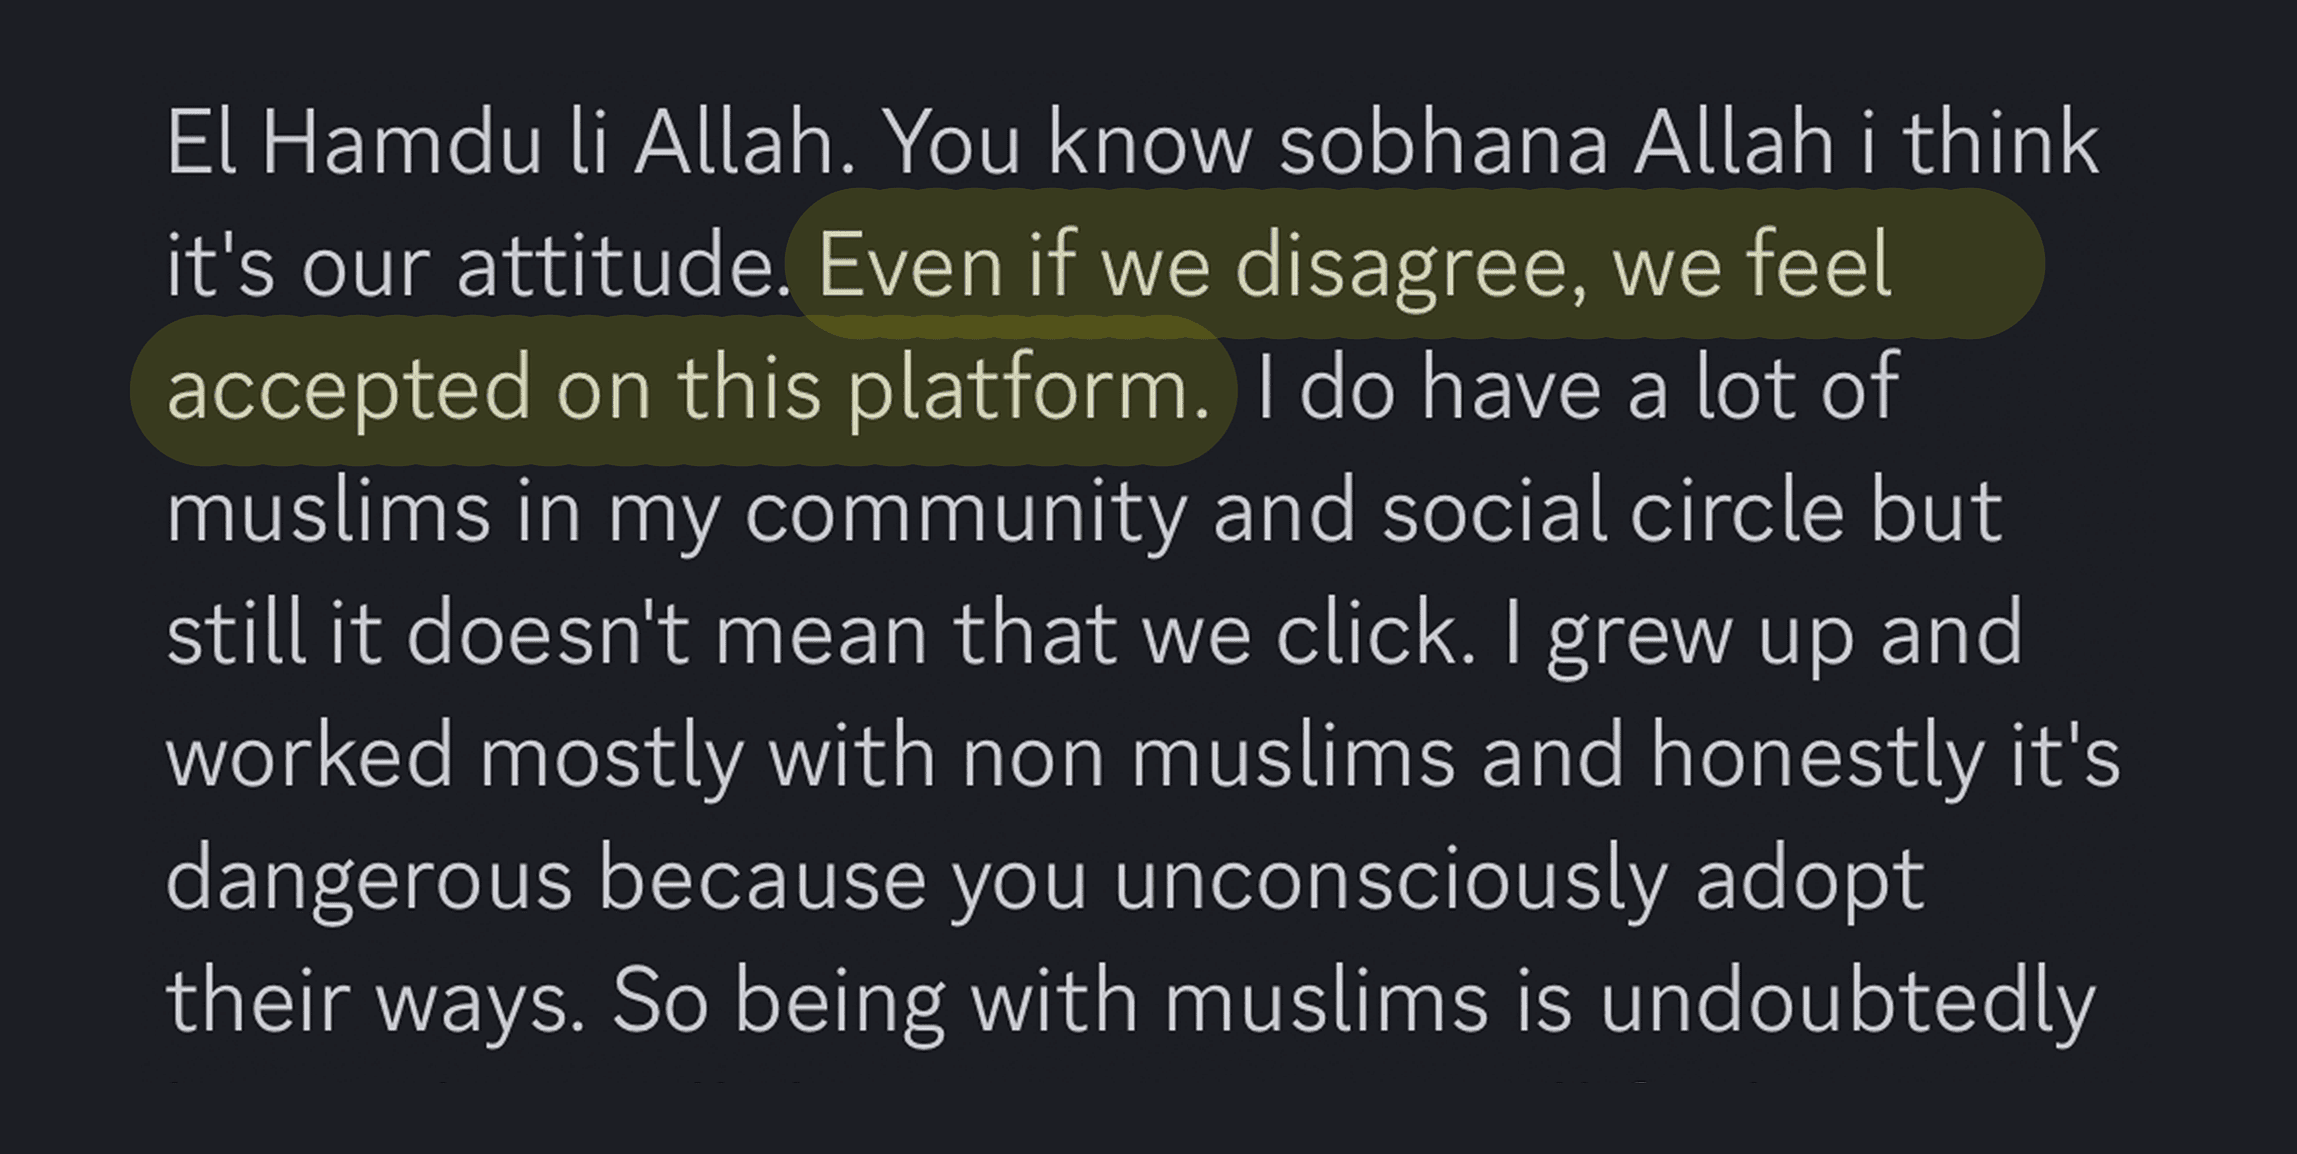Click the word 'doesn't'
The height and width of the screenshot is (1154, 2297).
pos(548,633)
